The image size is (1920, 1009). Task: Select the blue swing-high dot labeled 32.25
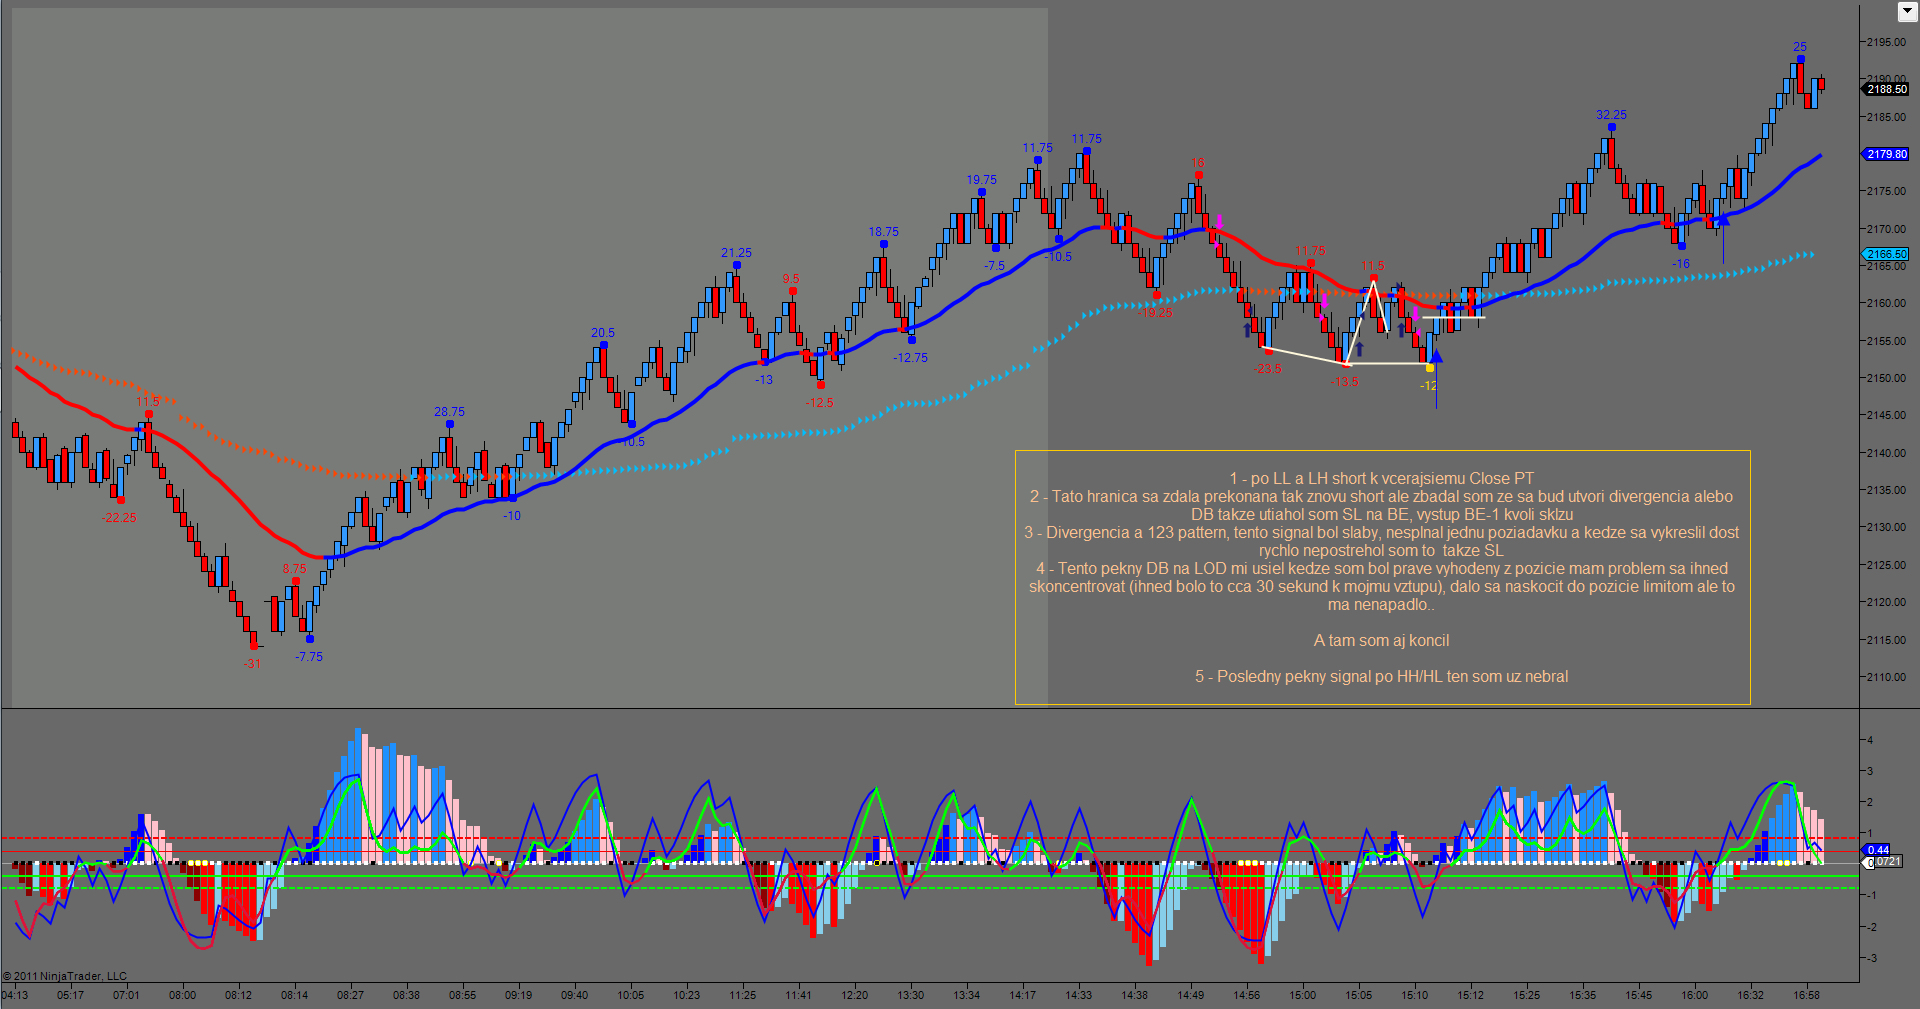coord(1611,128)
